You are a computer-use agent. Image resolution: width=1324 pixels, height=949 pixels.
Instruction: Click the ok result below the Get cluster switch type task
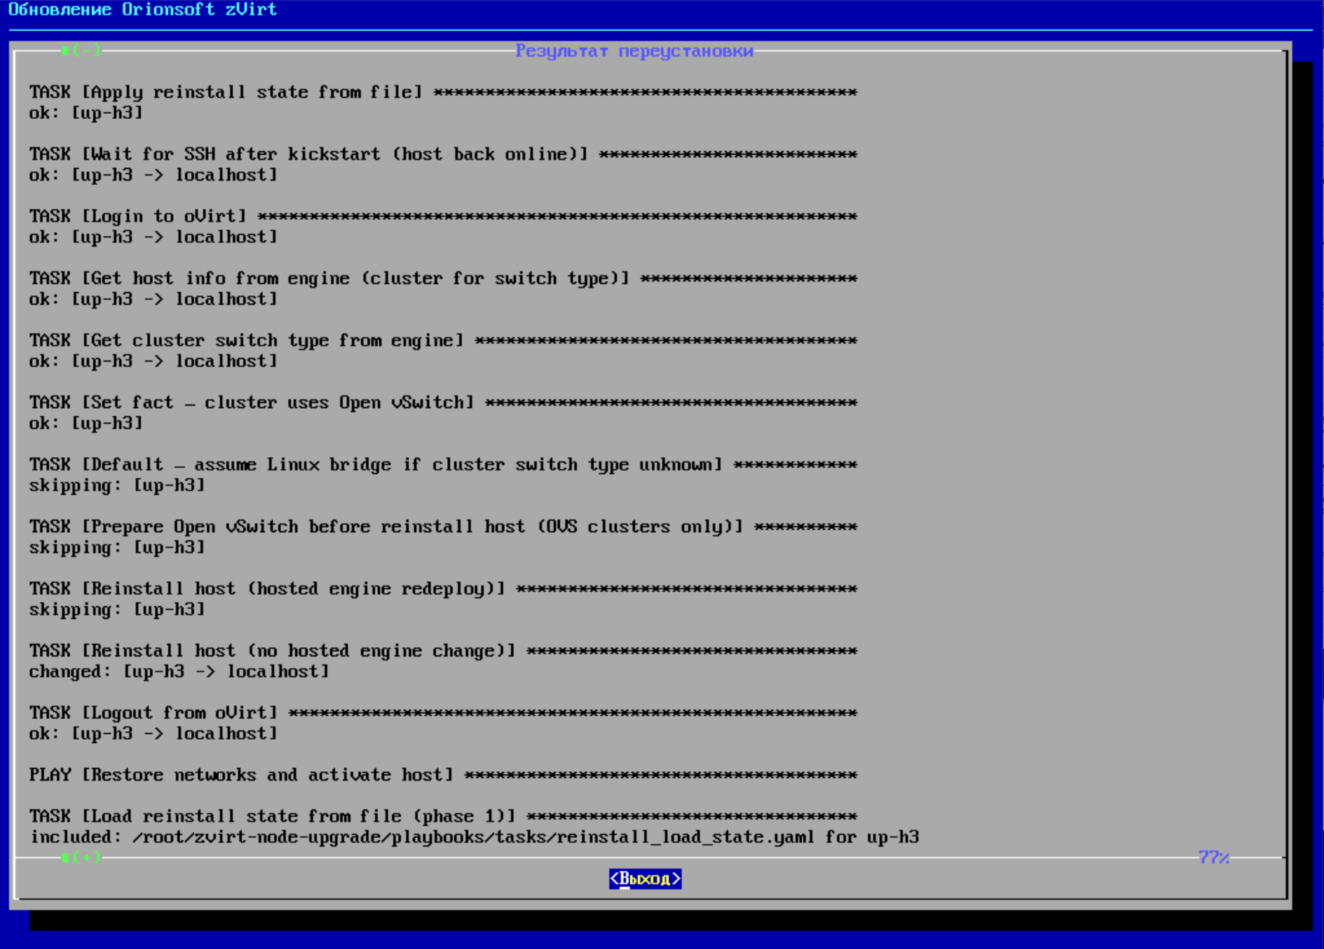pos(153,361)
